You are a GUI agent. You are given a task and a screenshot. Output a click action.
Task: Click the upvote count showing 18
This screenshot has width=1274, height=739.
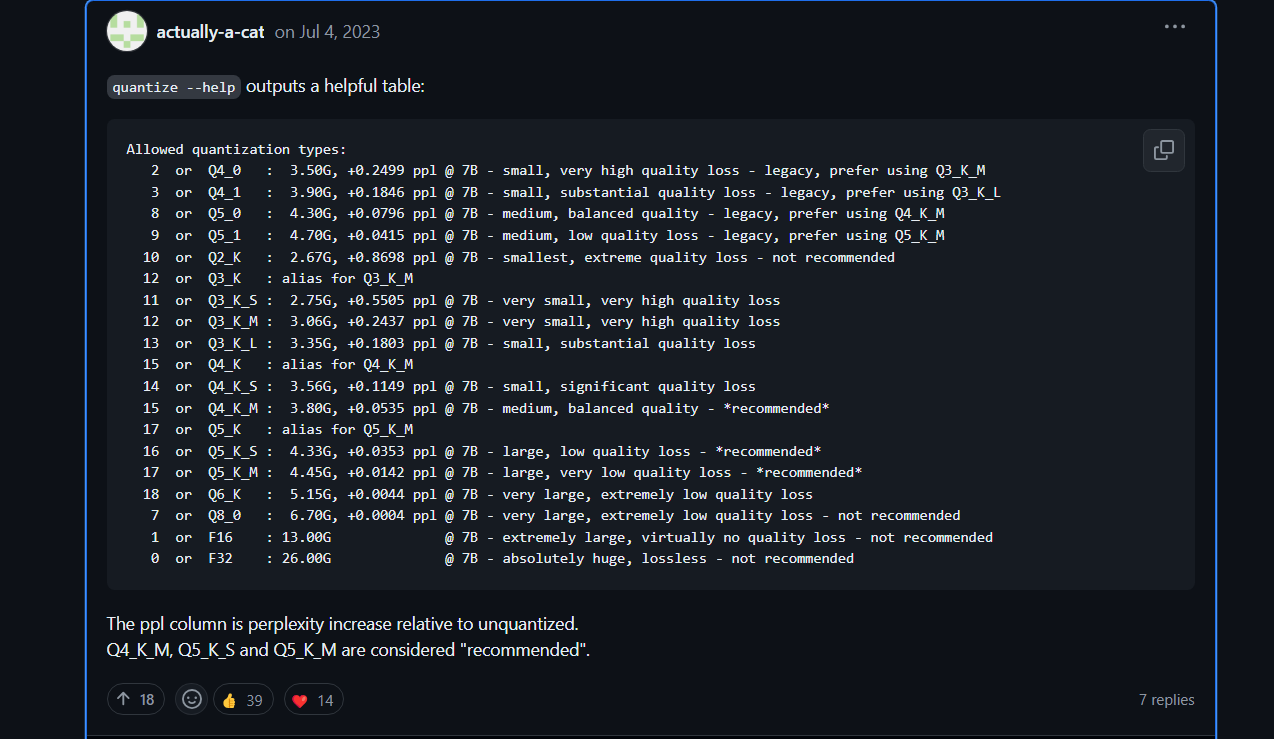tap(148, 699)
